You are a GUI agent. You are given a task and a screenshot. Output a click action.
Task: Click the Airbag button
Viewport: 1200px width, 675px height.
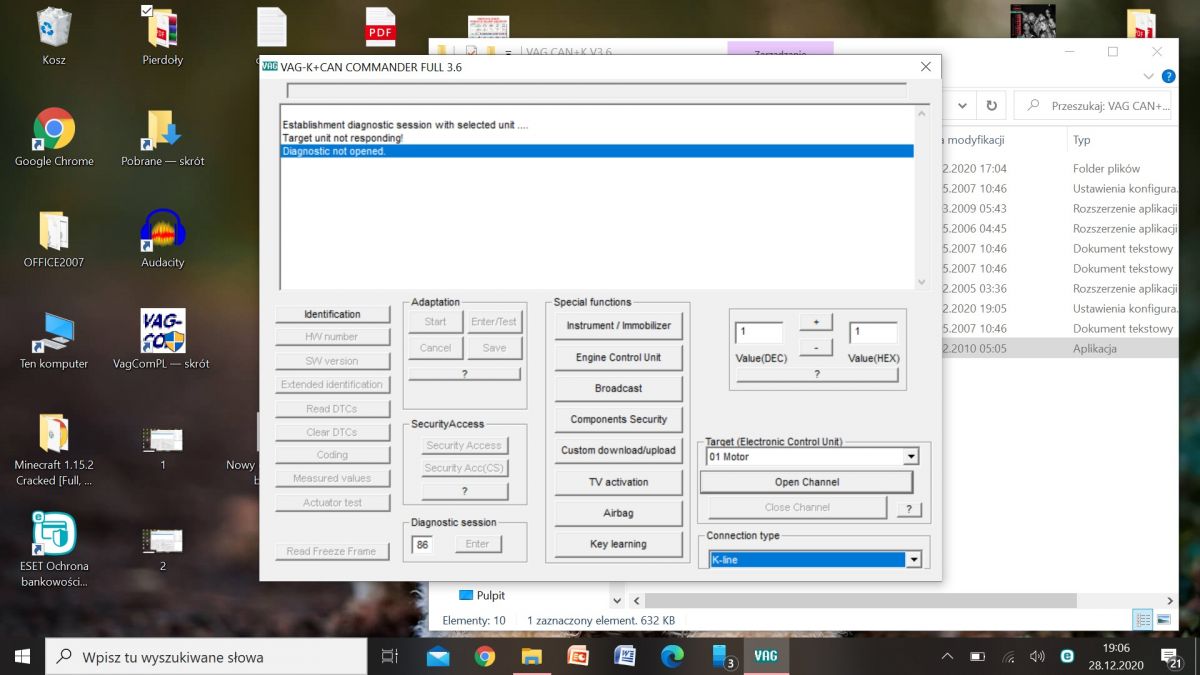[618, 513]
